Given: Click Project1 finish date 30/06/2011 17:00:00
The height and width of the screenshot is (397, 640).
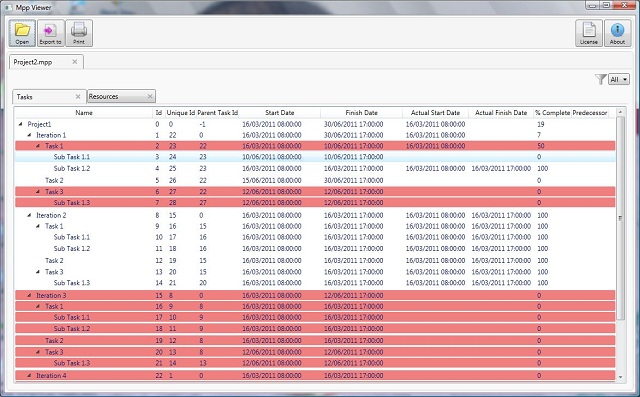Looking at the screenshot, I should pos(353,124).
